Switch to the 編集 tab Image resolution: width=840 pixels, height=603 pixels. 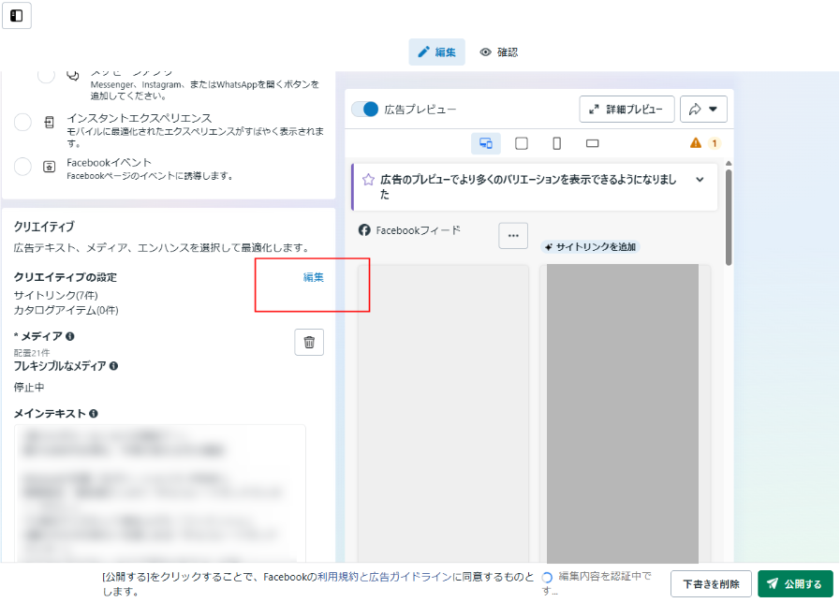tap(437, 52)
